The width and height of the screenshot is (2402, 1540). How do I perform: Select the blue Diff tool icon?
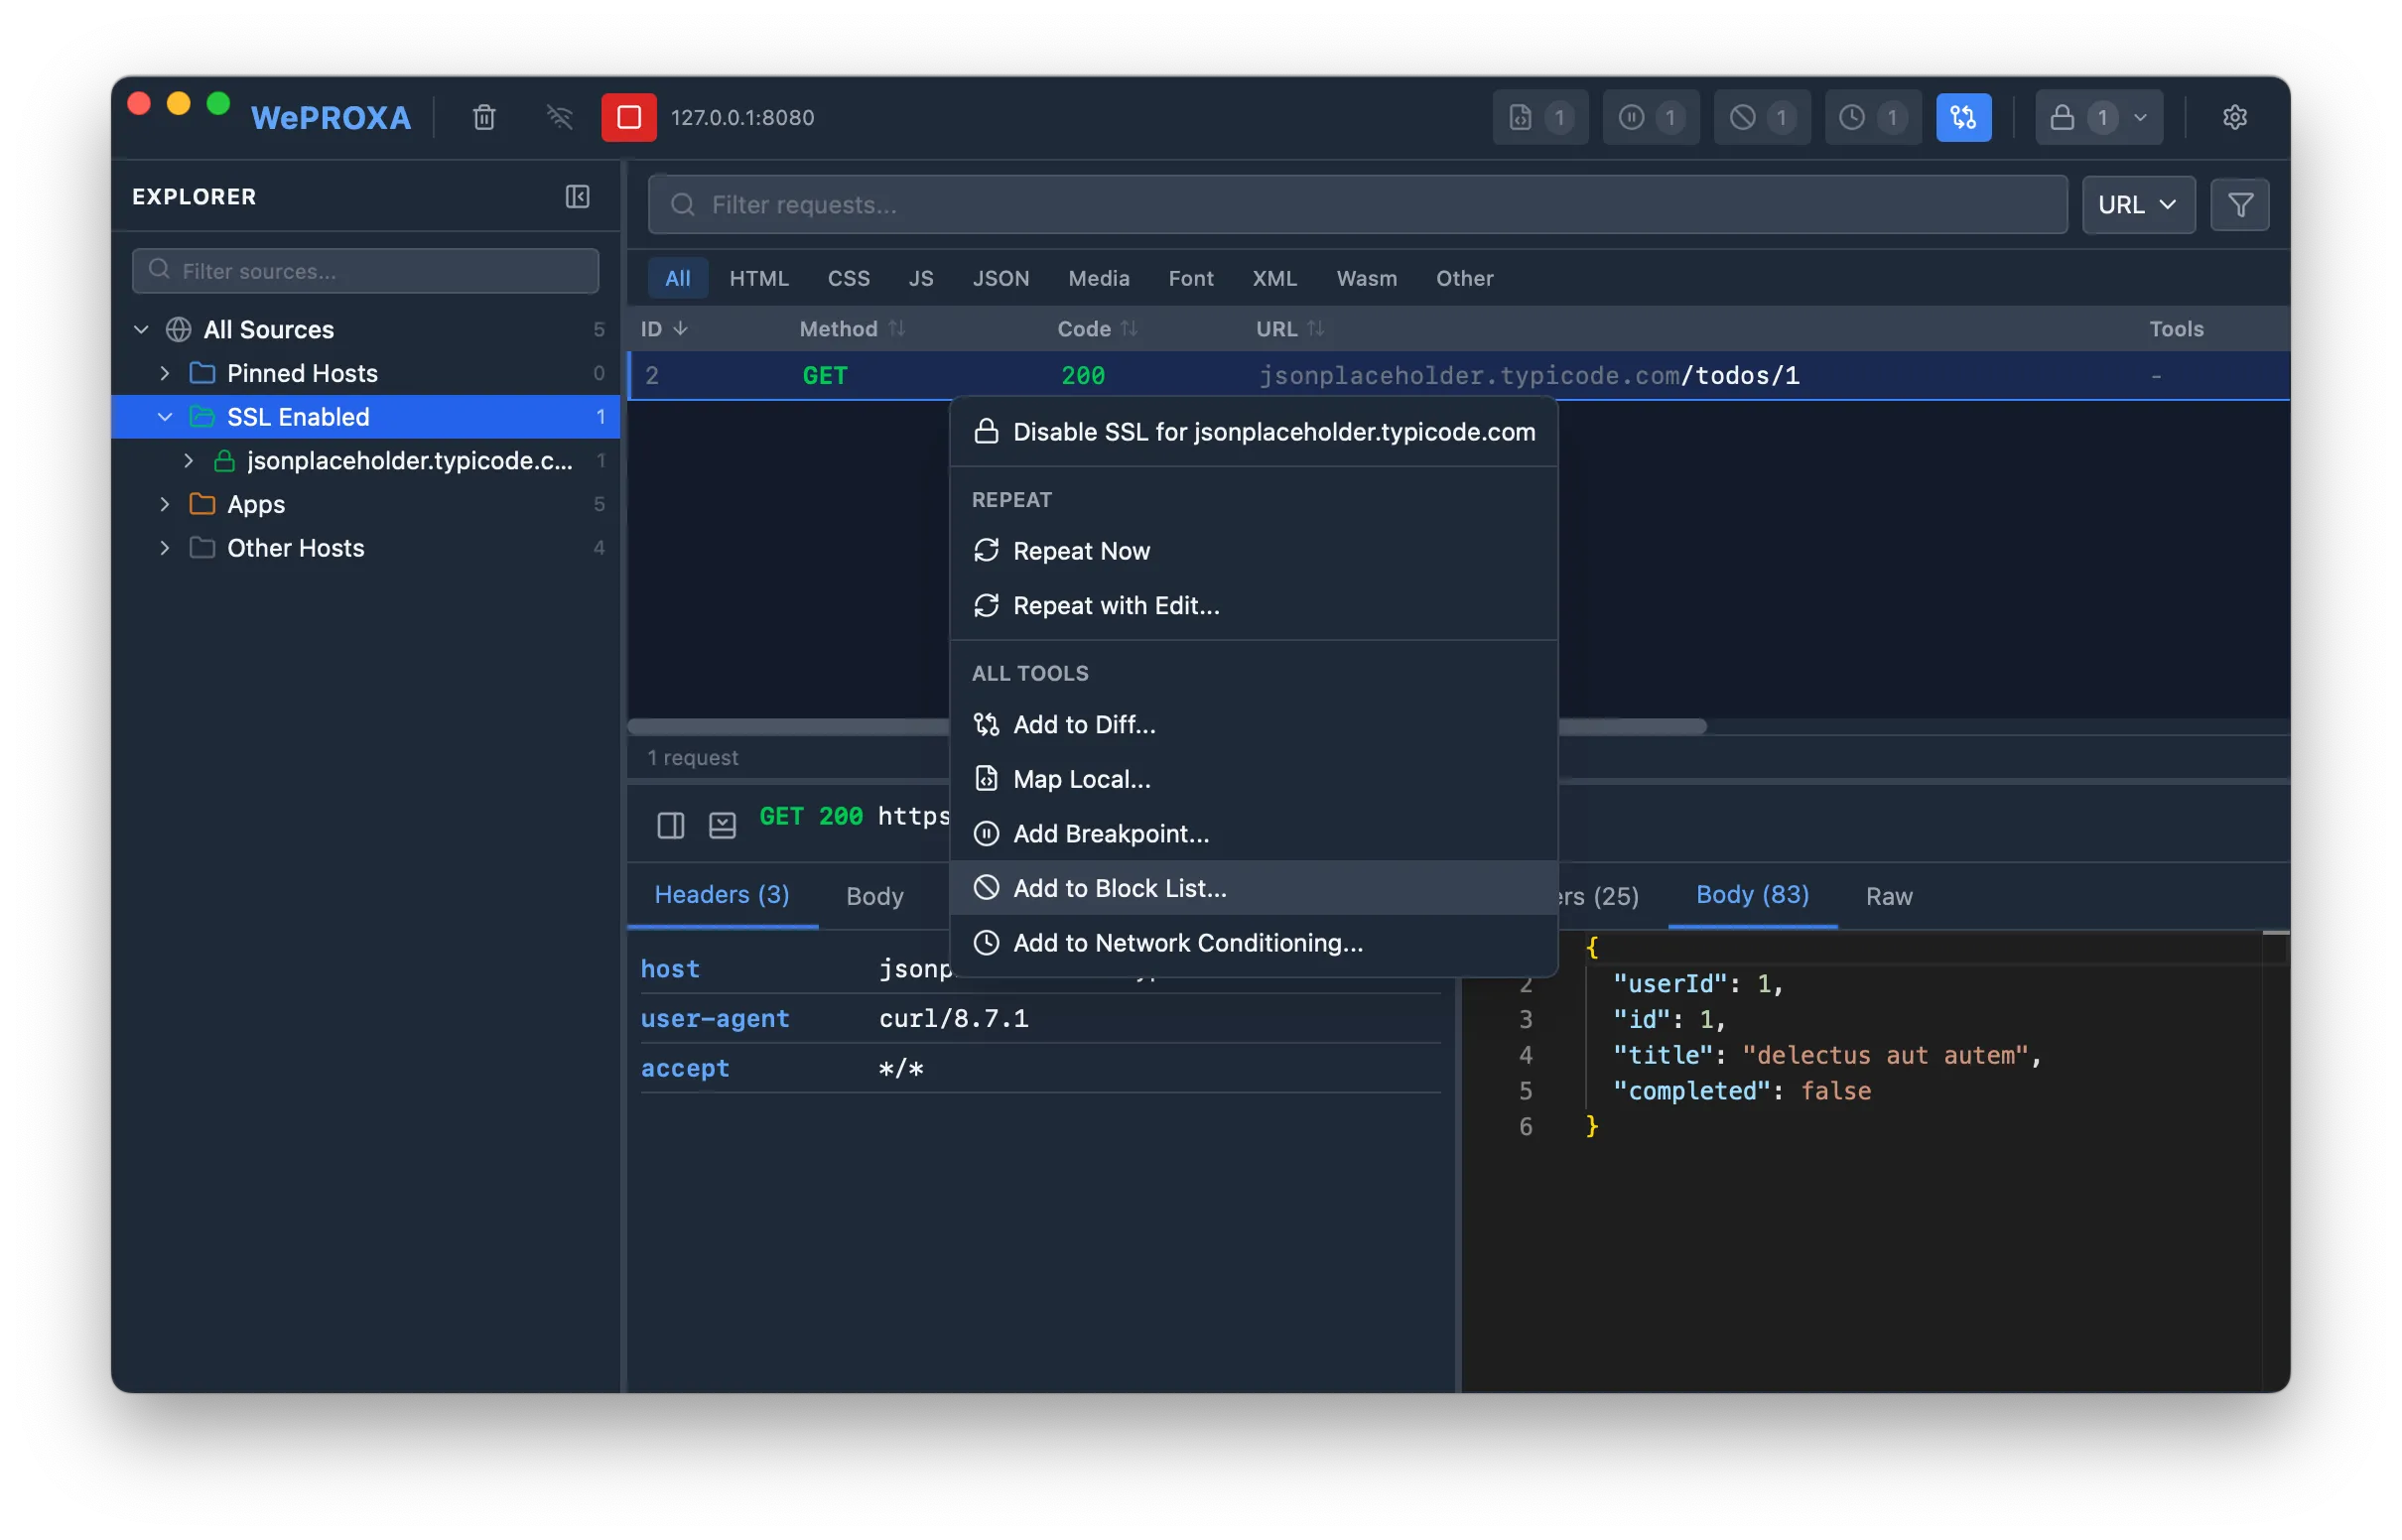pyautogui.click(x=1963, y=116)
